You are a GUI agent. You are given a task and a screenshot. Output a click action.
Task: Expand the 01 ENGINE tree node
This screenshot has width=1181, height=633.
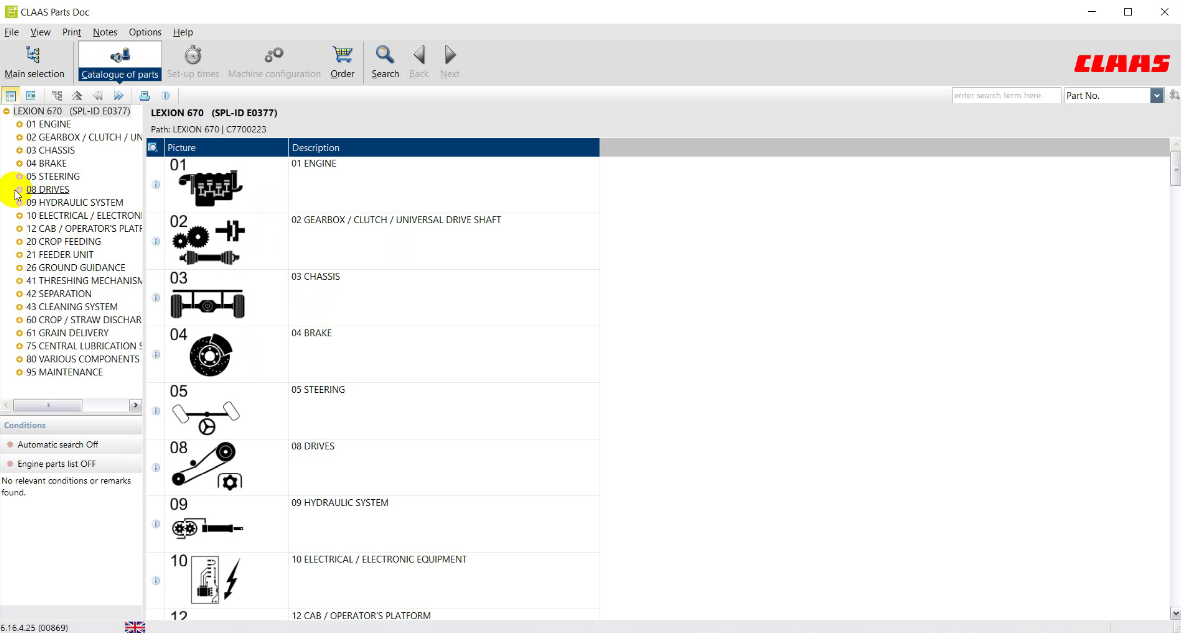(20, 124)
